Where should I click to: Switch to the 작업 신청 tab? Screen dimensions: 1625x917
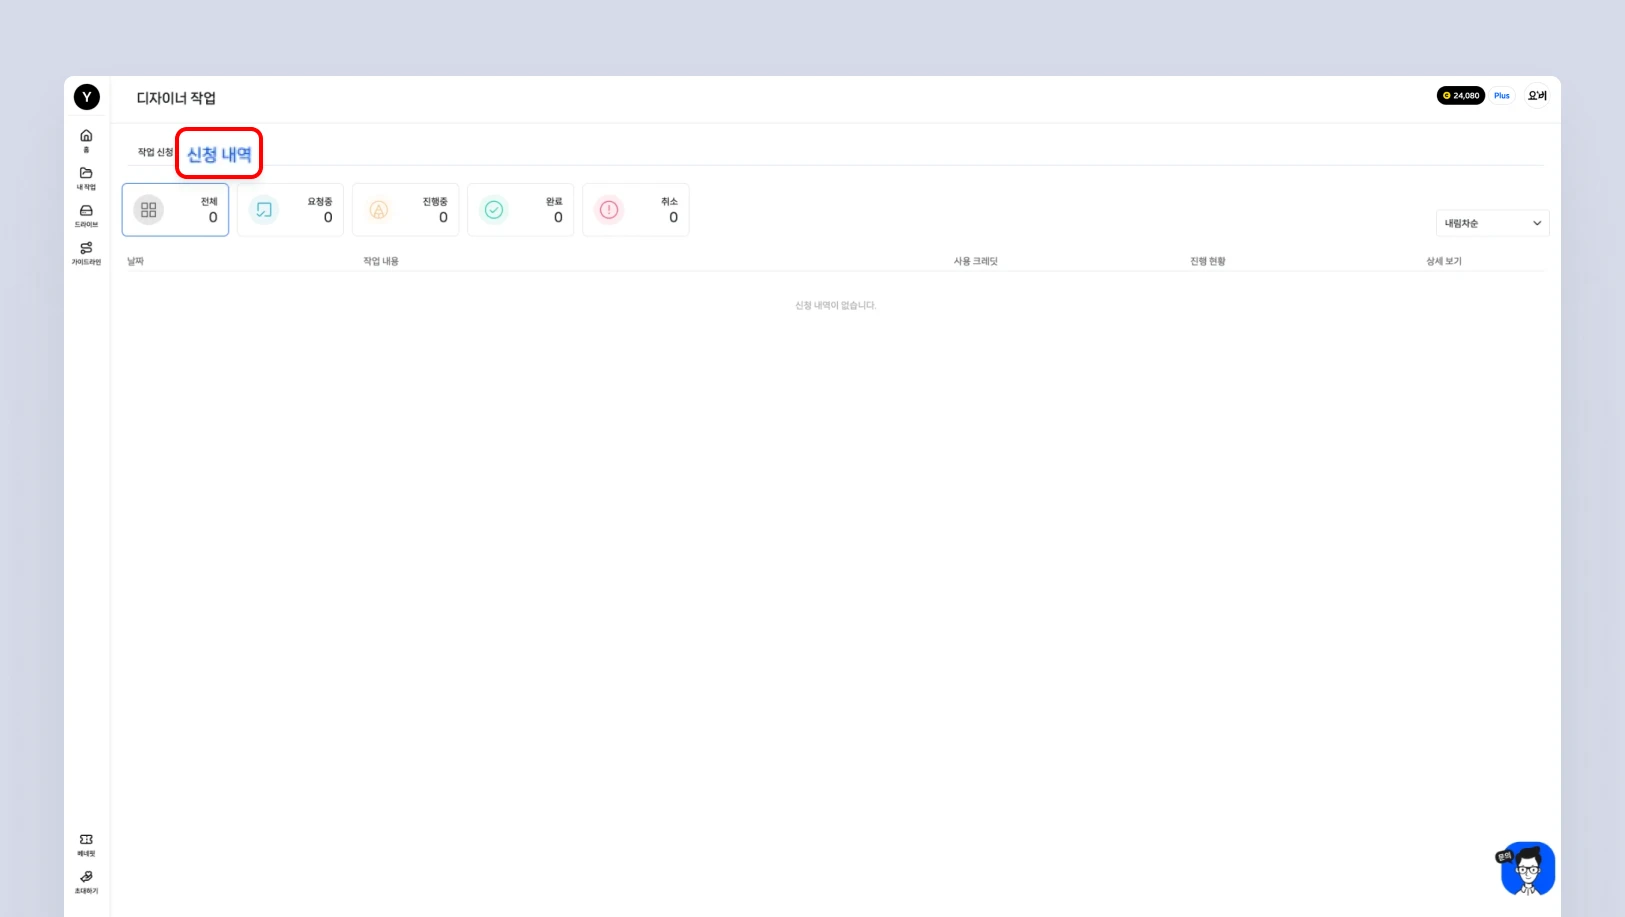(x=155, y=152)
